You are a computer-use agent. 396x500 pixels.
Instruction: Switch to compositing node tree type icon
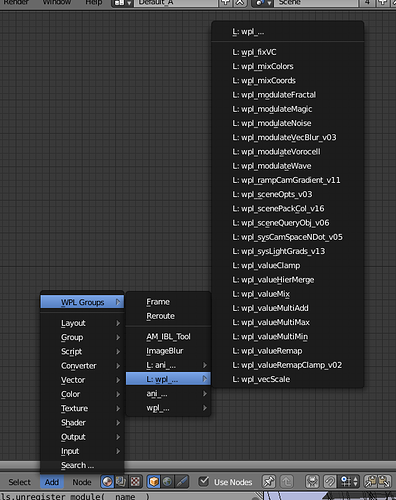[121, 482]
